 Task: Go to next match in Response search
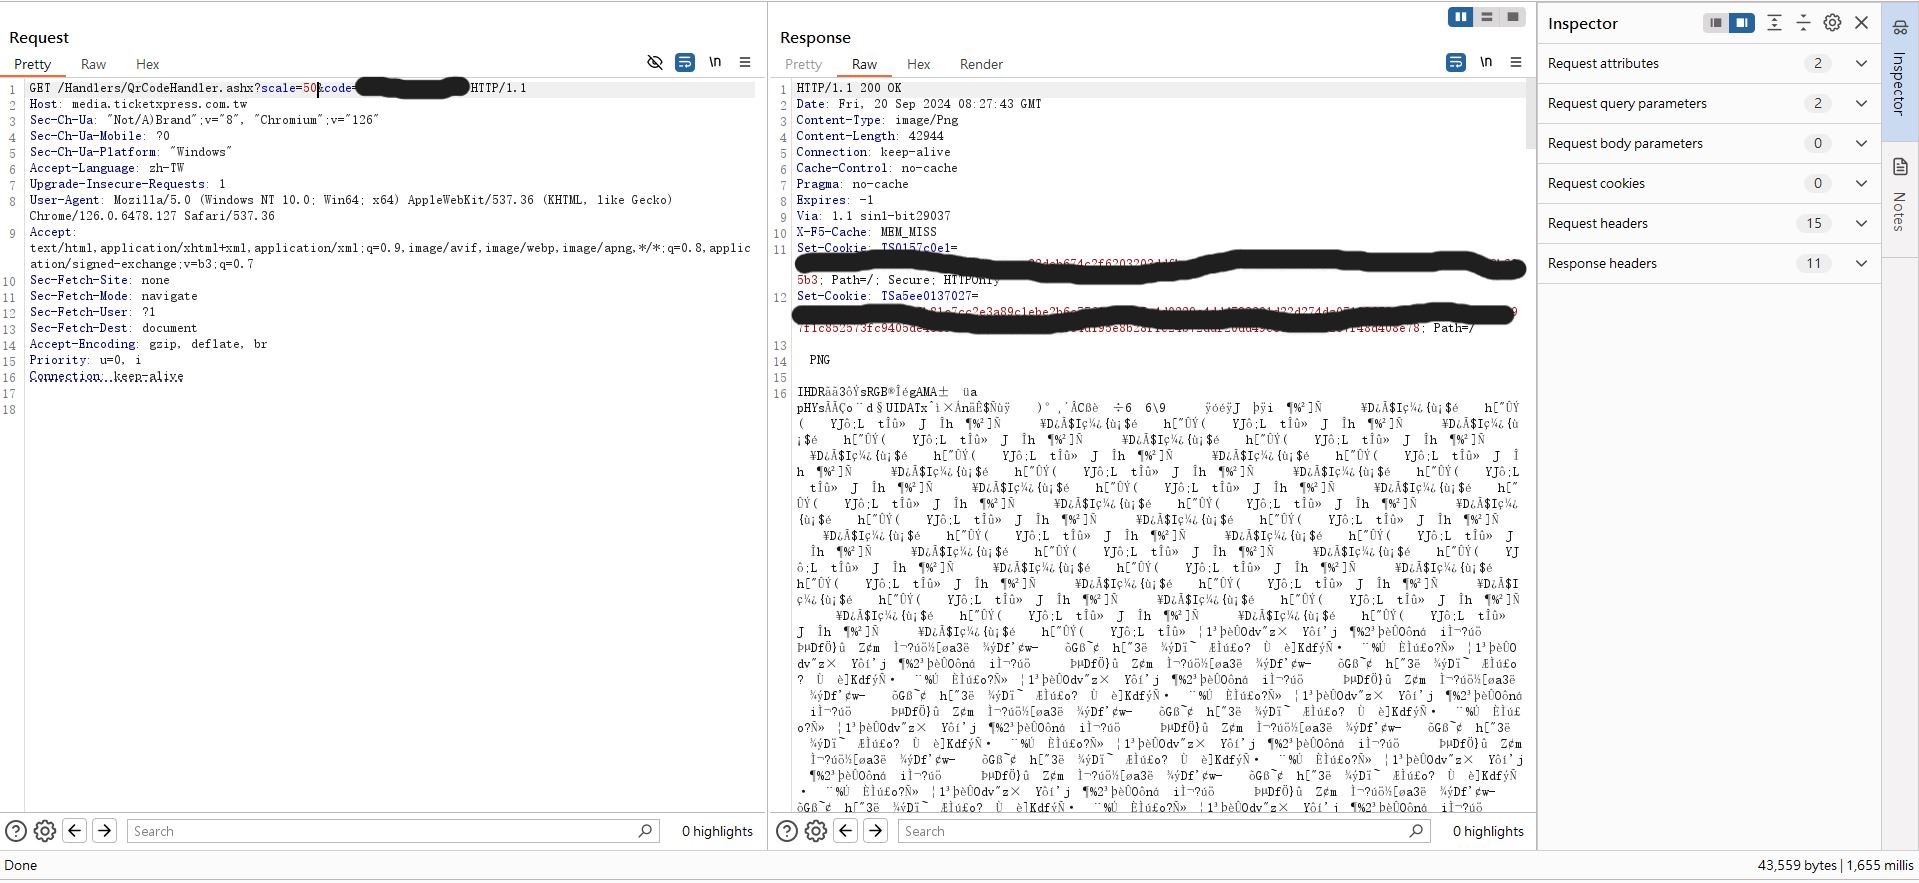point(875,831)
